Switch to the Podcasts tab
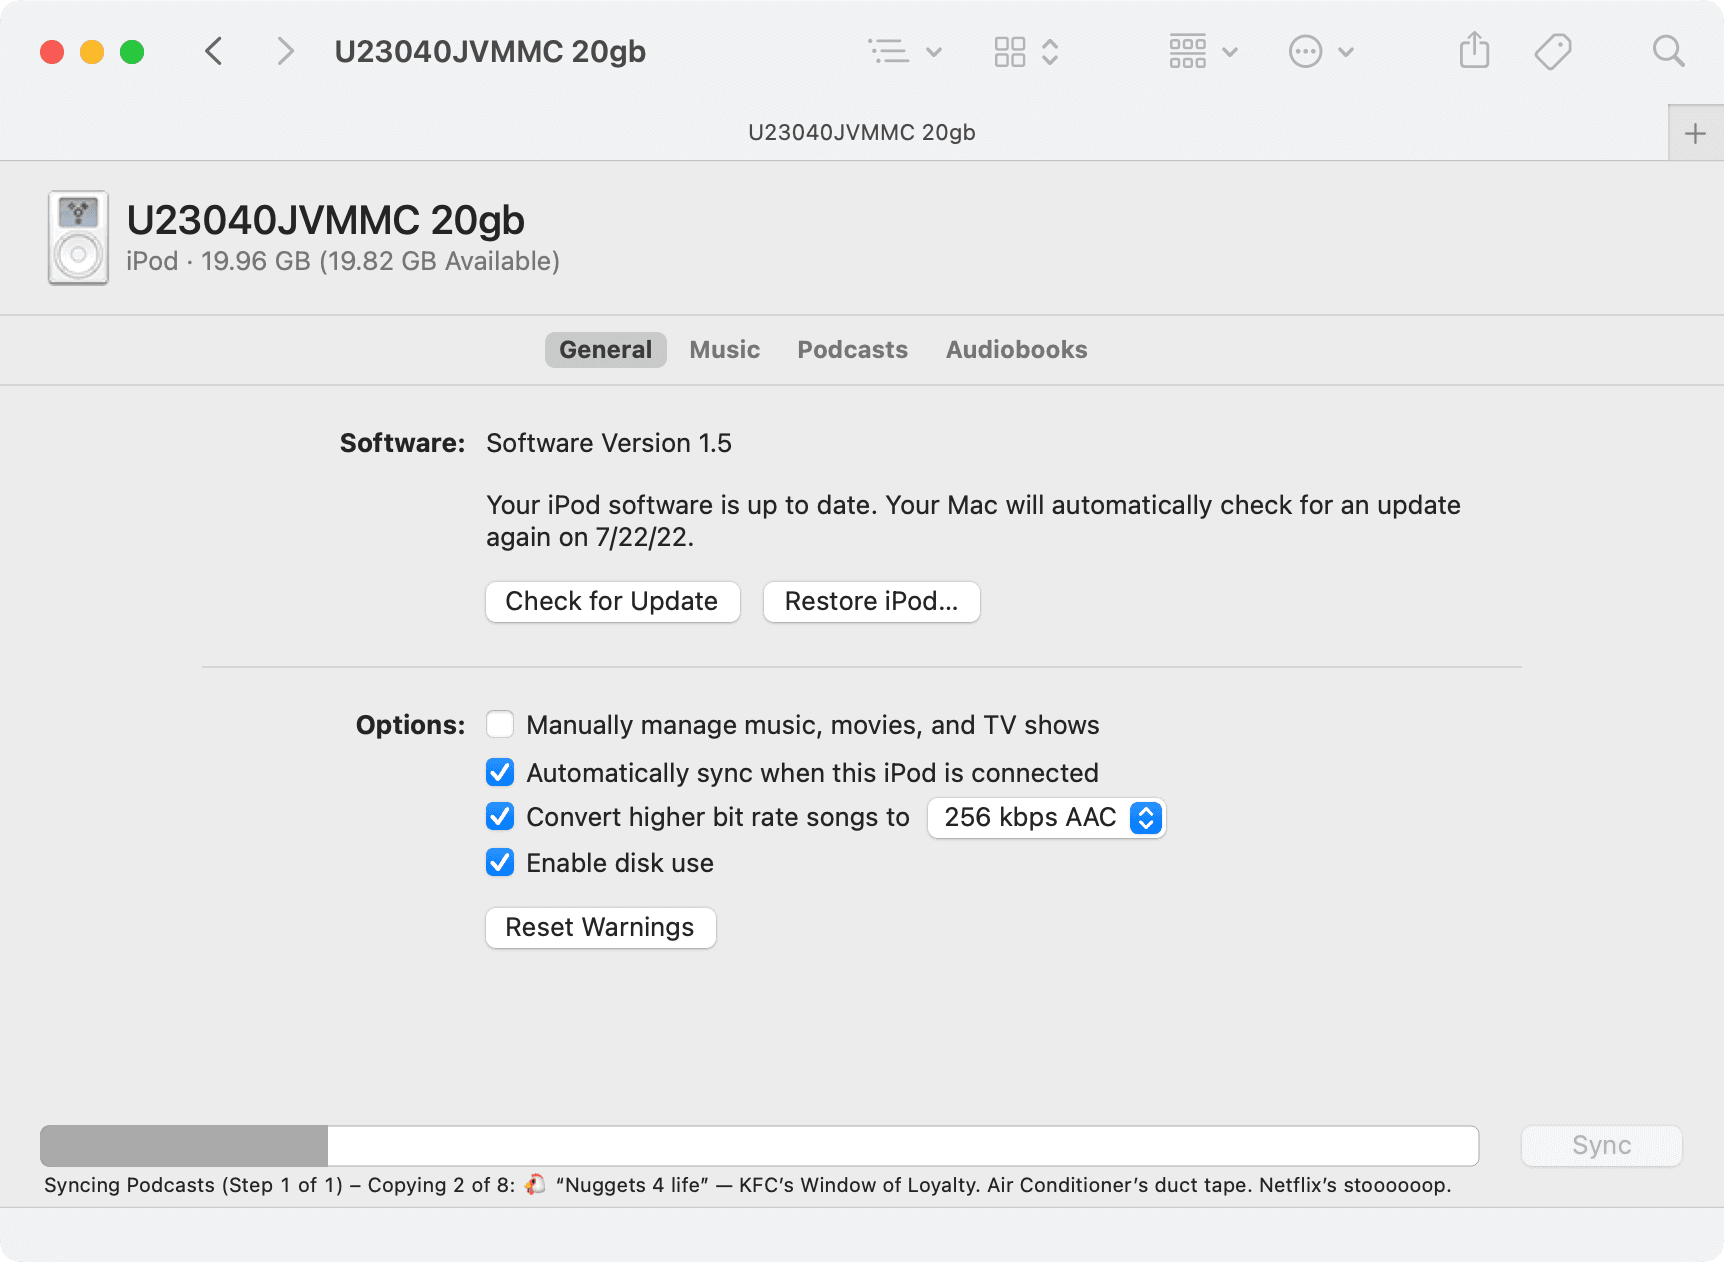Viewport: 1724px width, 1262px height. pyautogui.click(x=852, y=350)
